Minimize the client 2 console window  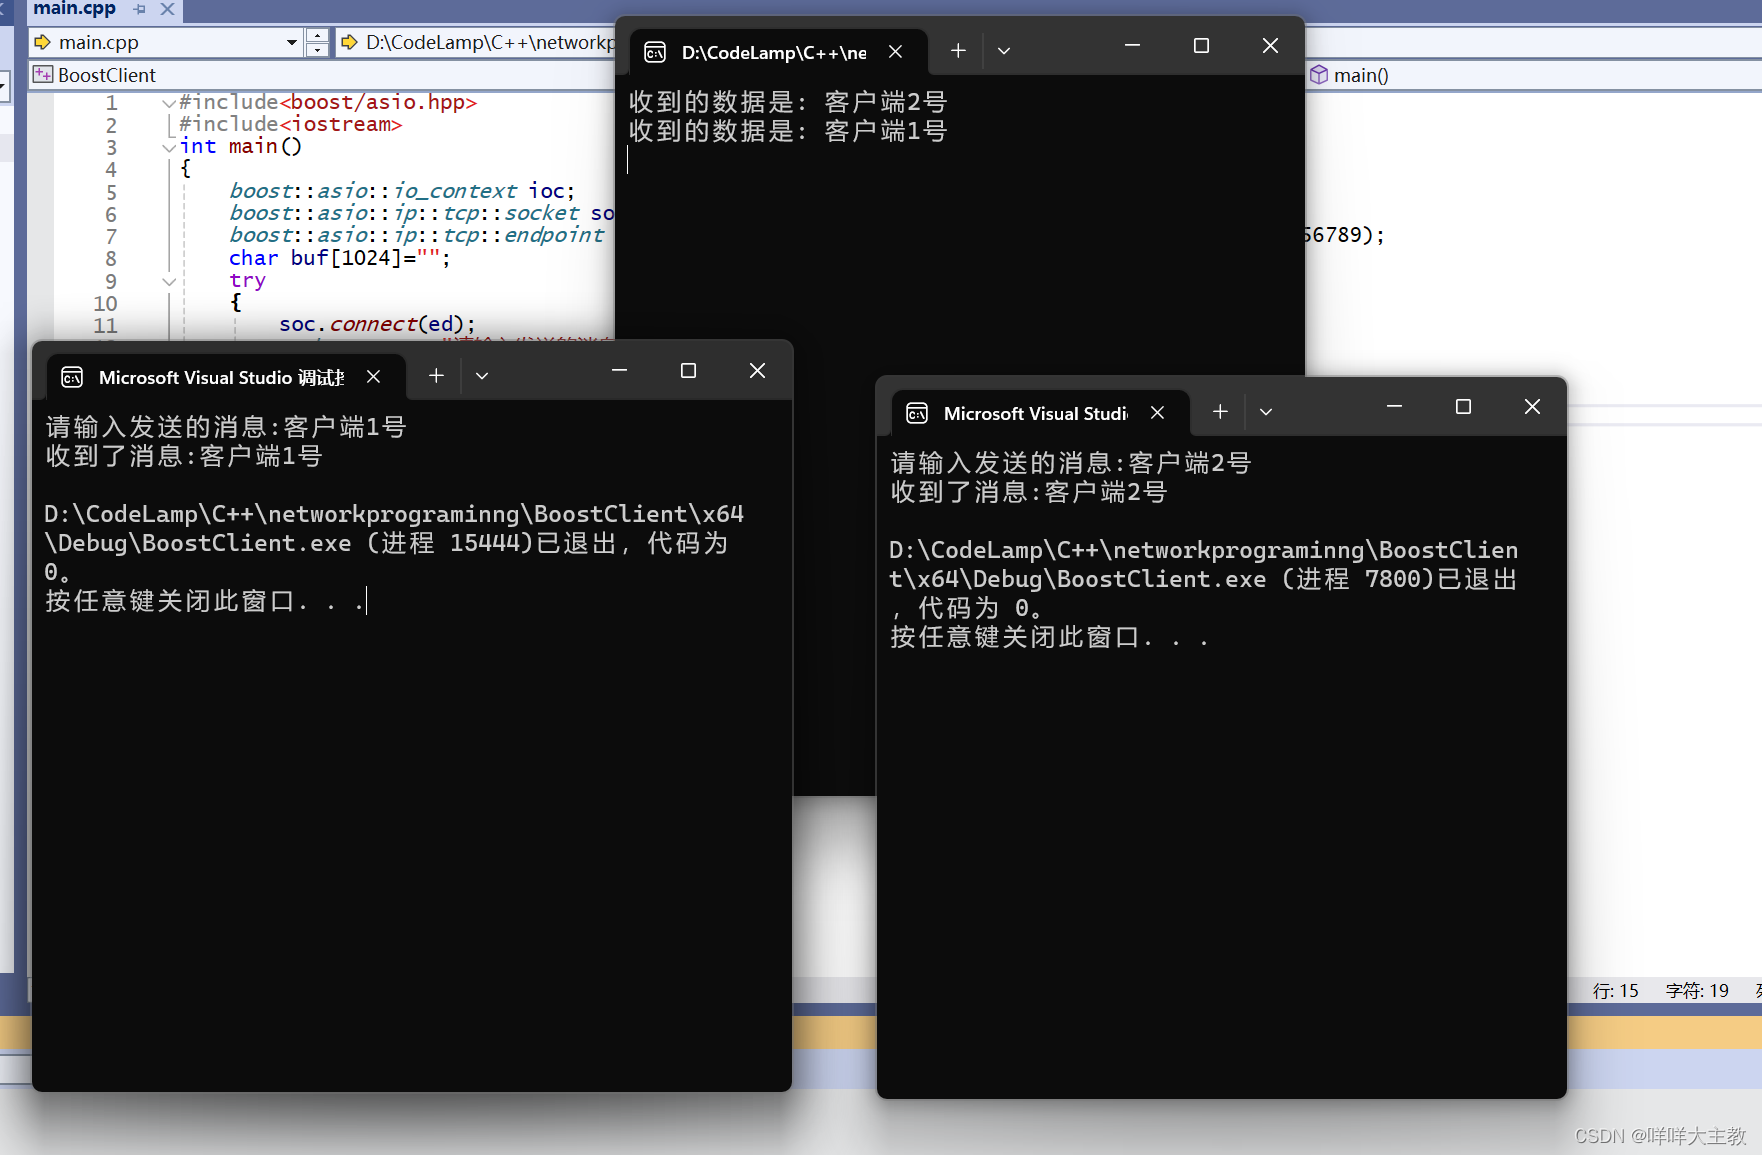coord(1394,407)
